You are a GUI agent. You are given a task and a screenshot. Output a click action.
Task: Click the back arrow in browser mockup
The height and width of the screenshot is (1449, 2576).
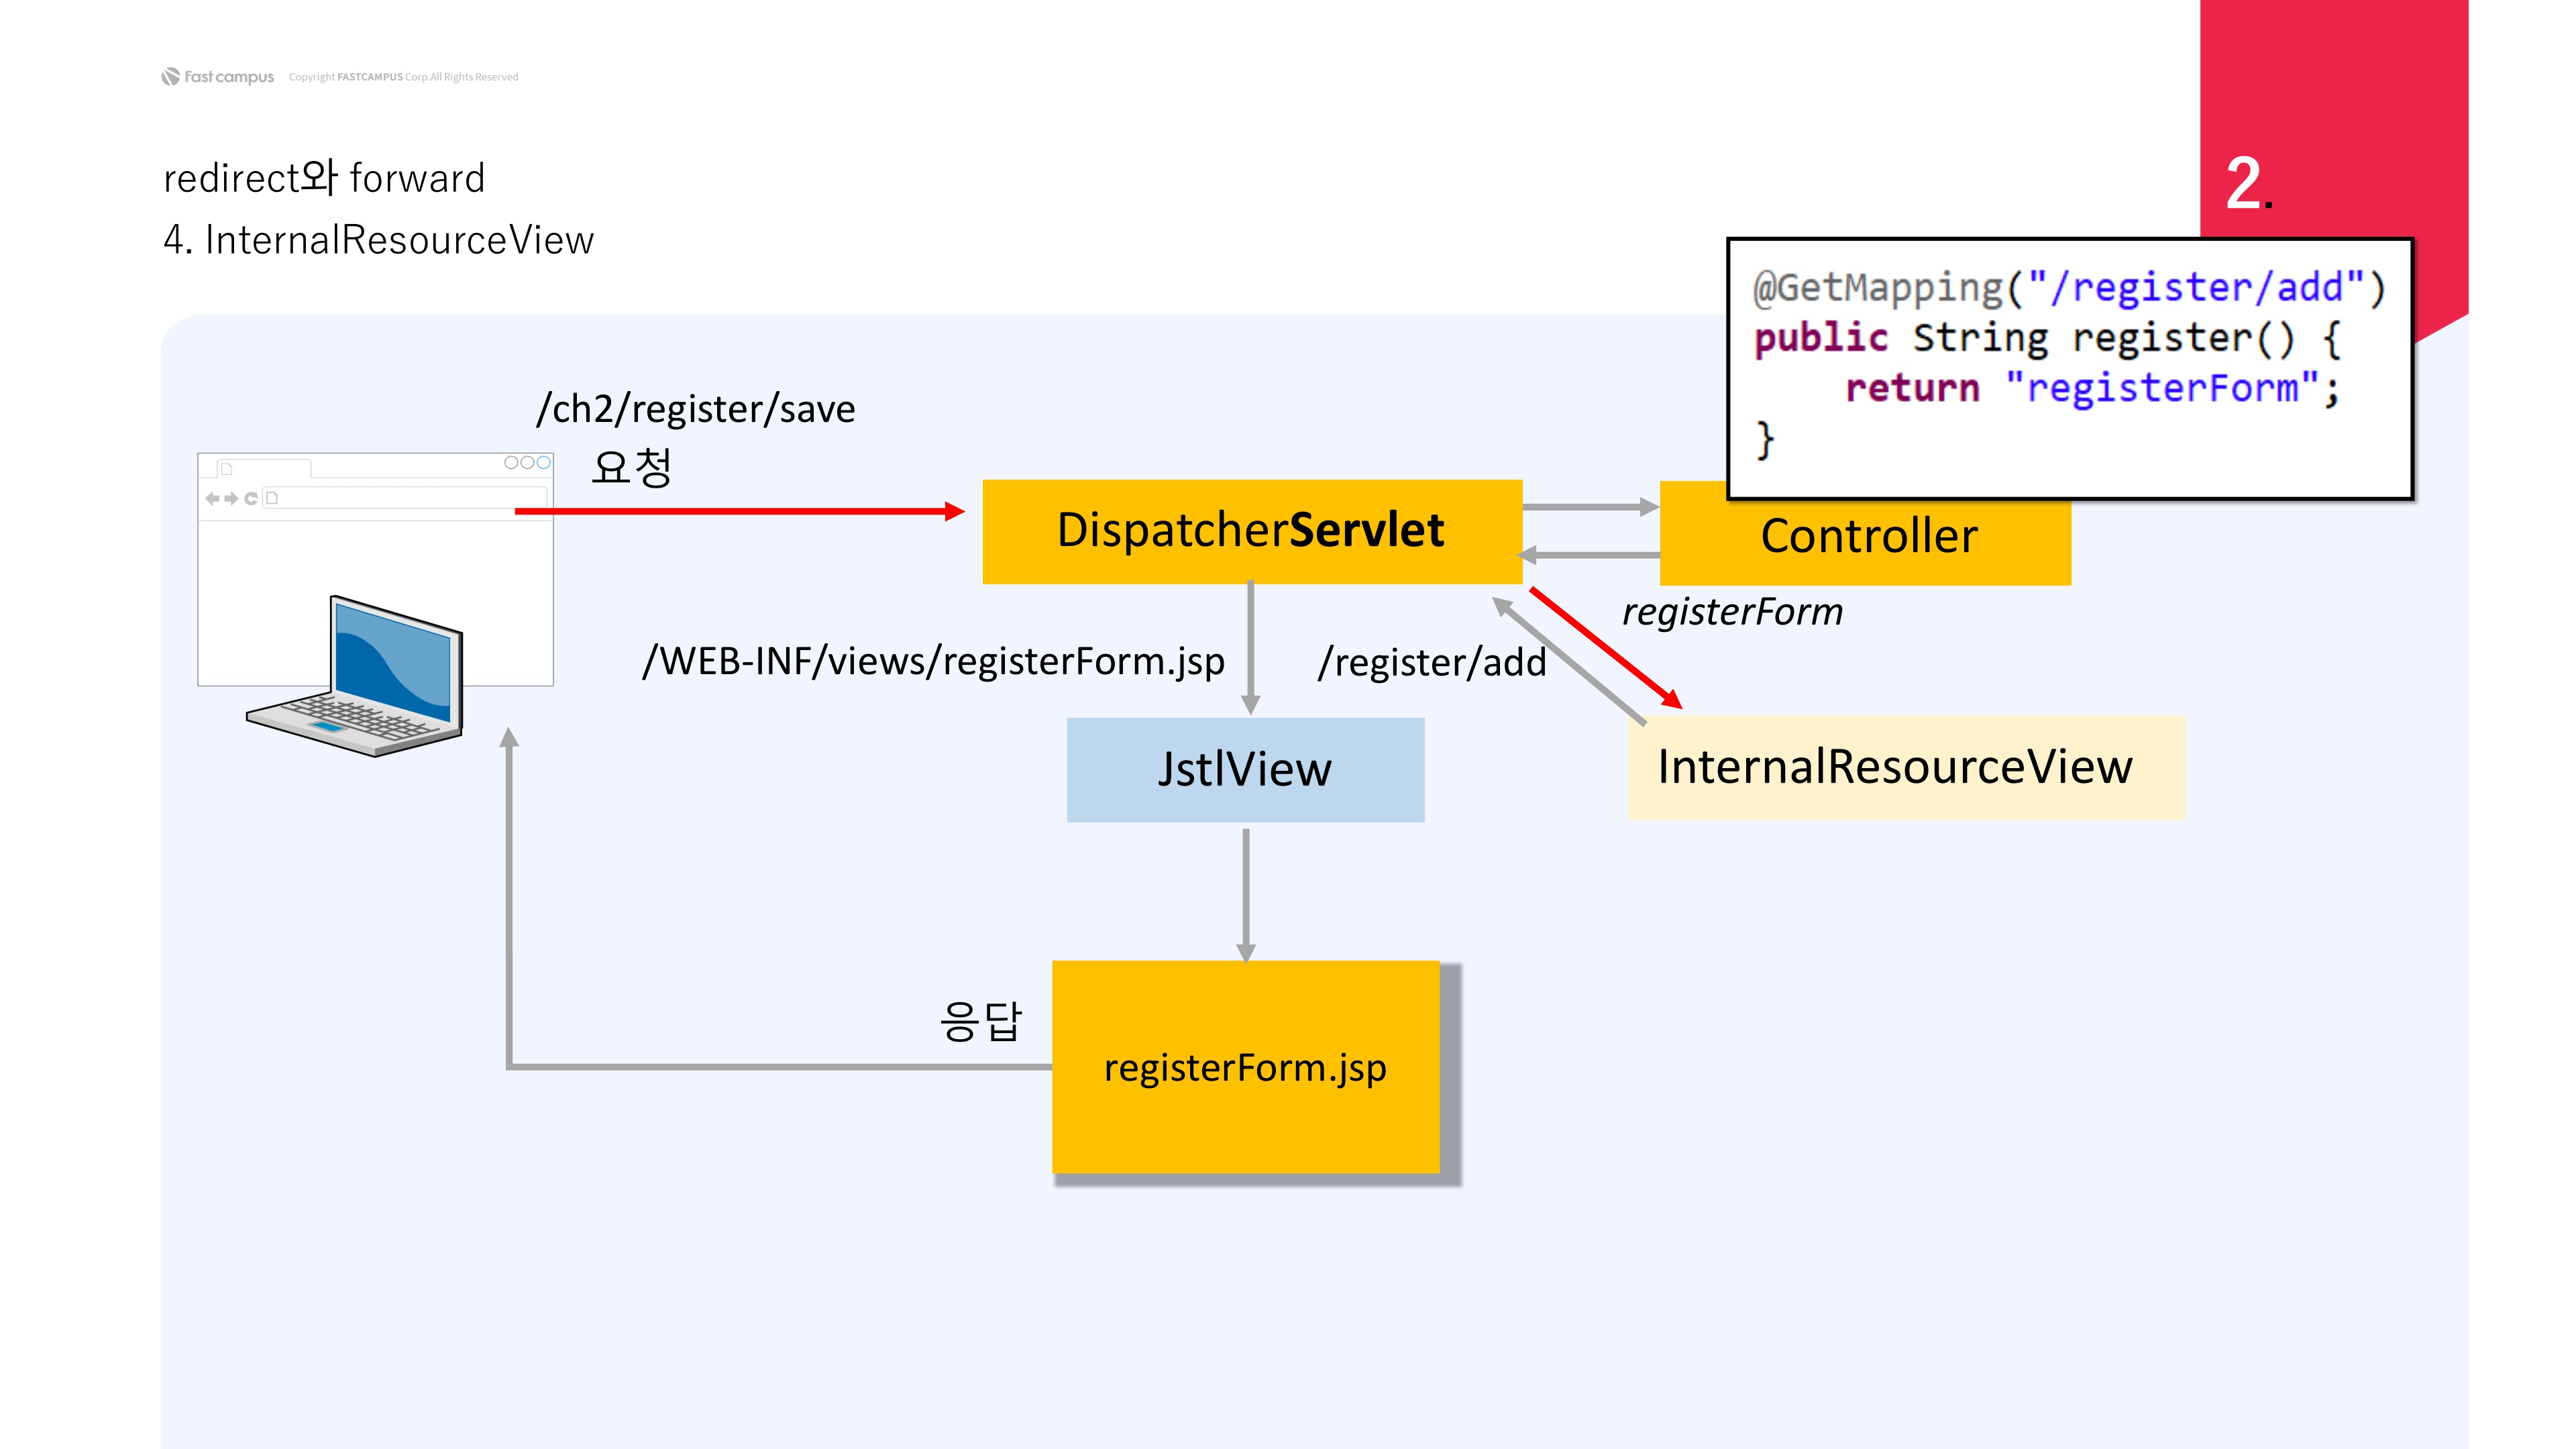212,498
